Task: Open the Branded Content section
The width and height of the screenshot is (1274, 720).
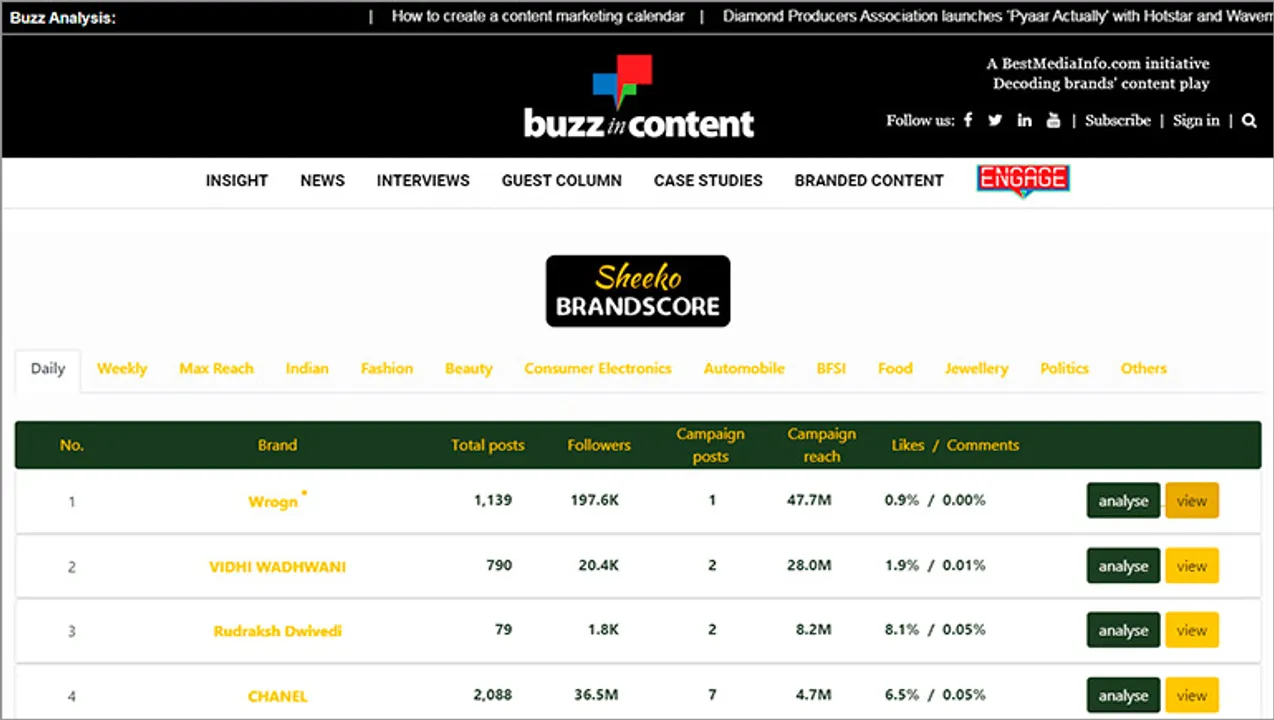Action: click(869, 181)
